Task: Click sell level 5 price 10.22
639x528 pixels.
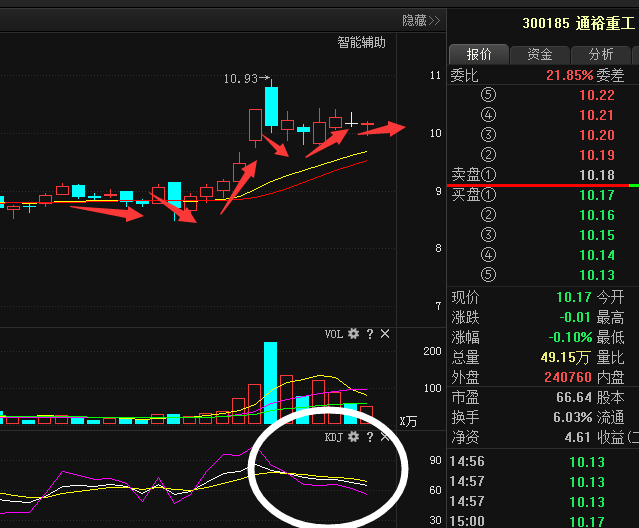Action: tap(596, 95)
